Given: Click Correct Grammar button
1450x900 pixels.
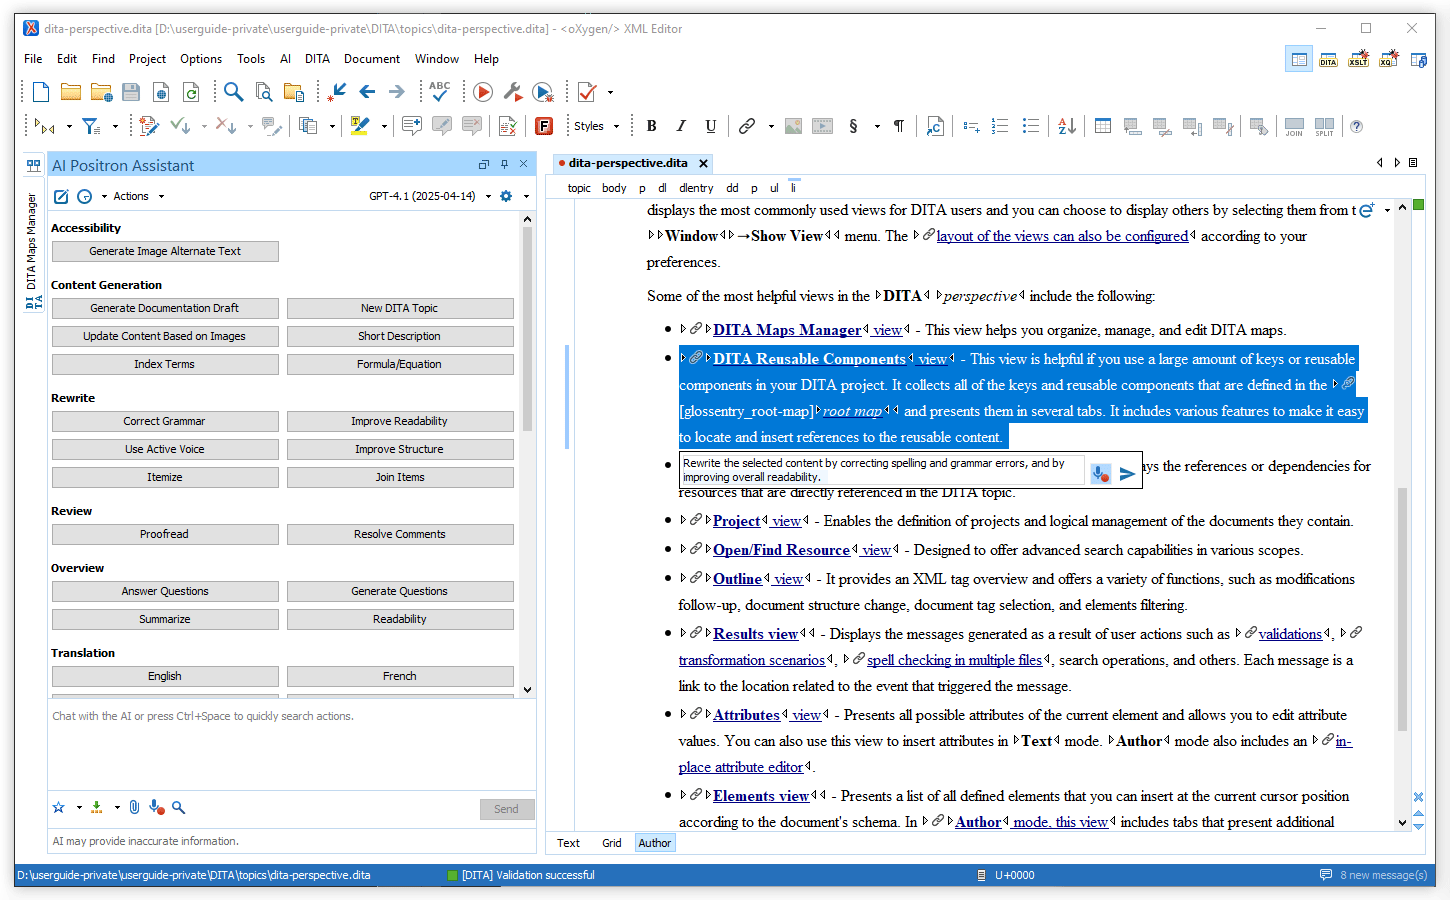Looking at the screenshot, I should (165, 421).
